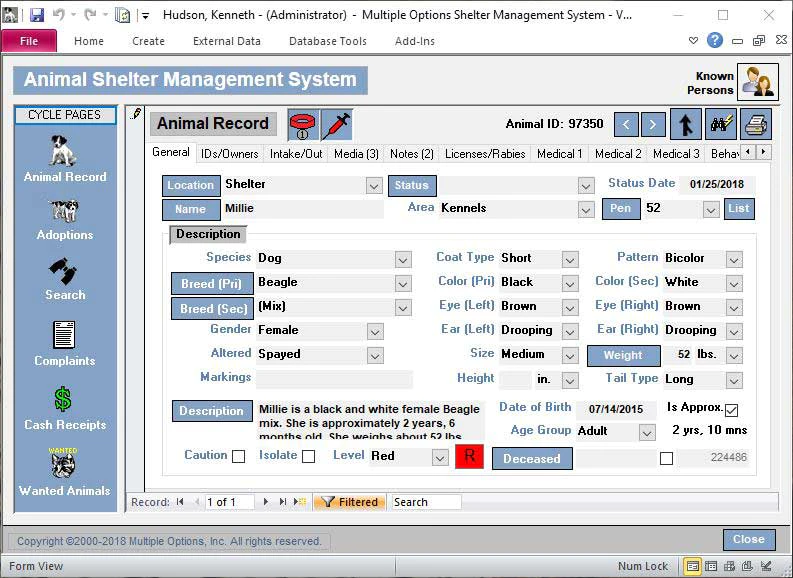Expand the Species dropdown

coord(403,260)
